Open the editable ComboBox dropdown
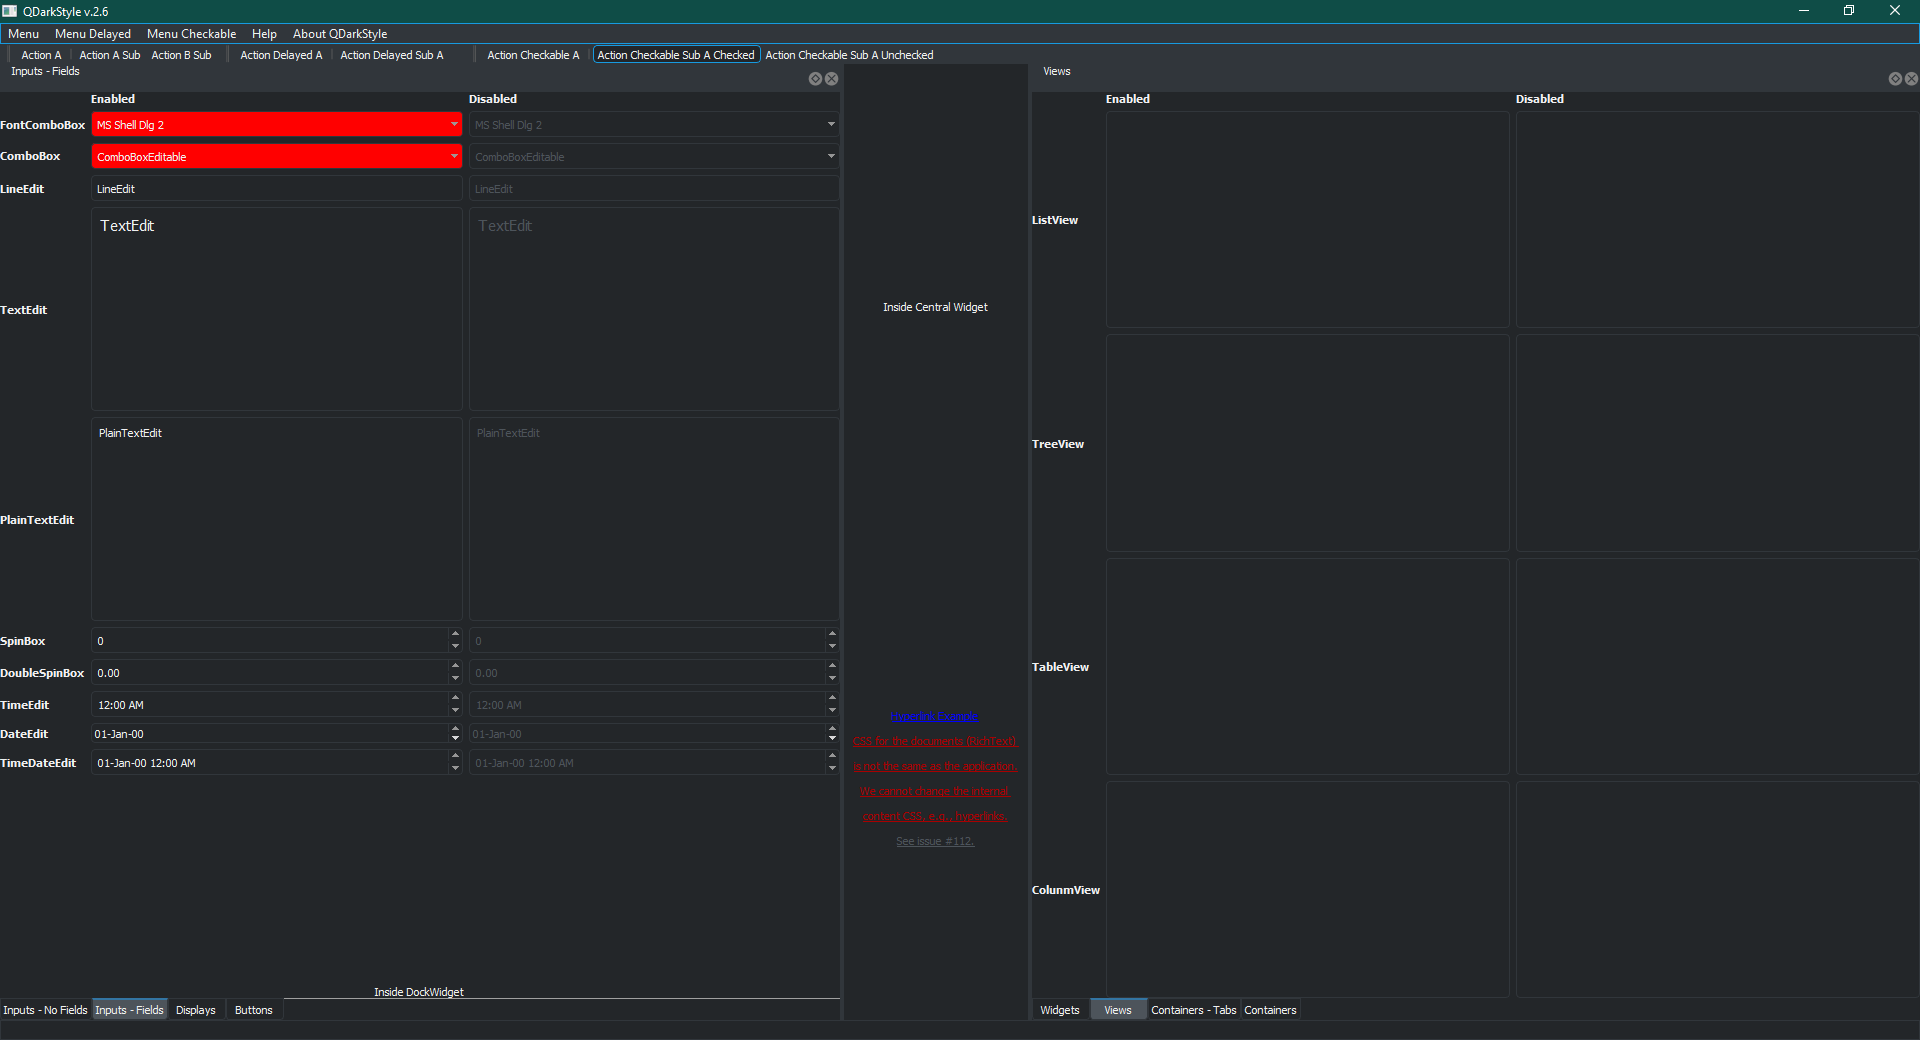This screenshot has width=1920, height=1040. click(x=455, y=156)
